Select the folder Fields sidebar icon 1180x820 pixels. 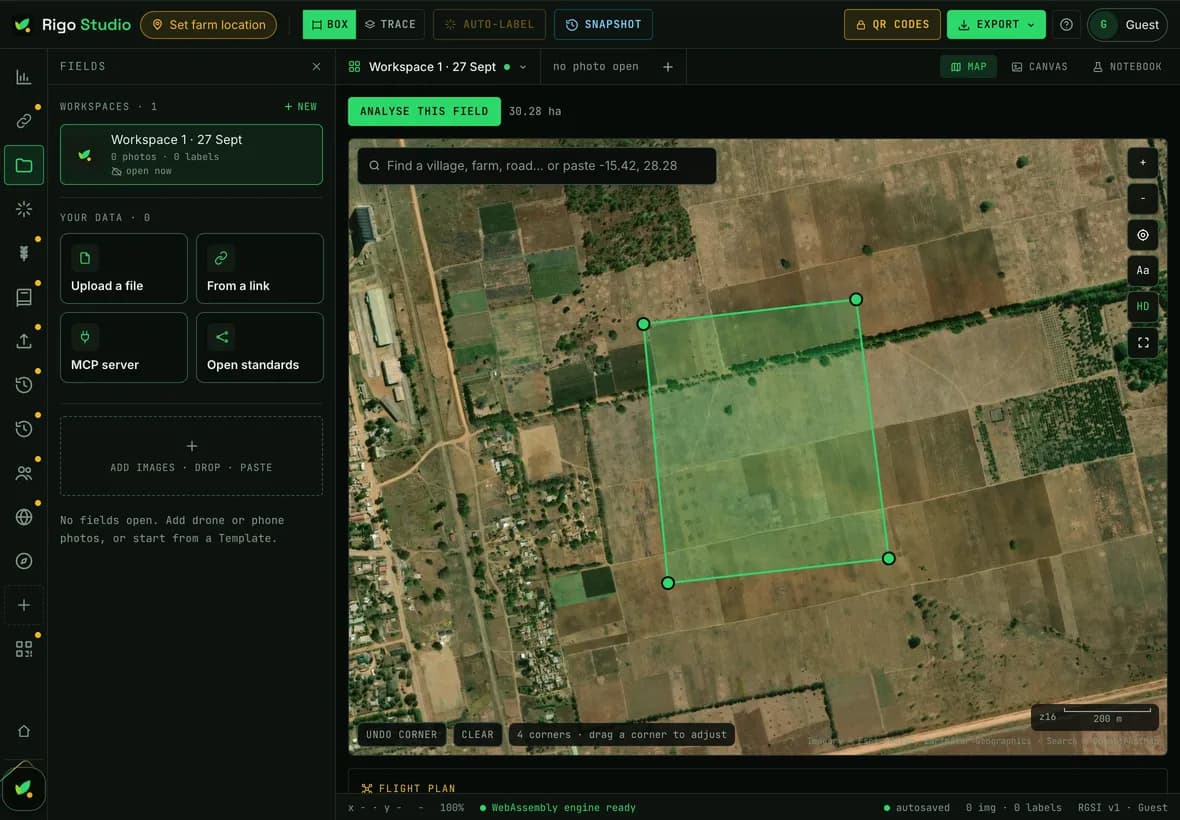(23, 165)
